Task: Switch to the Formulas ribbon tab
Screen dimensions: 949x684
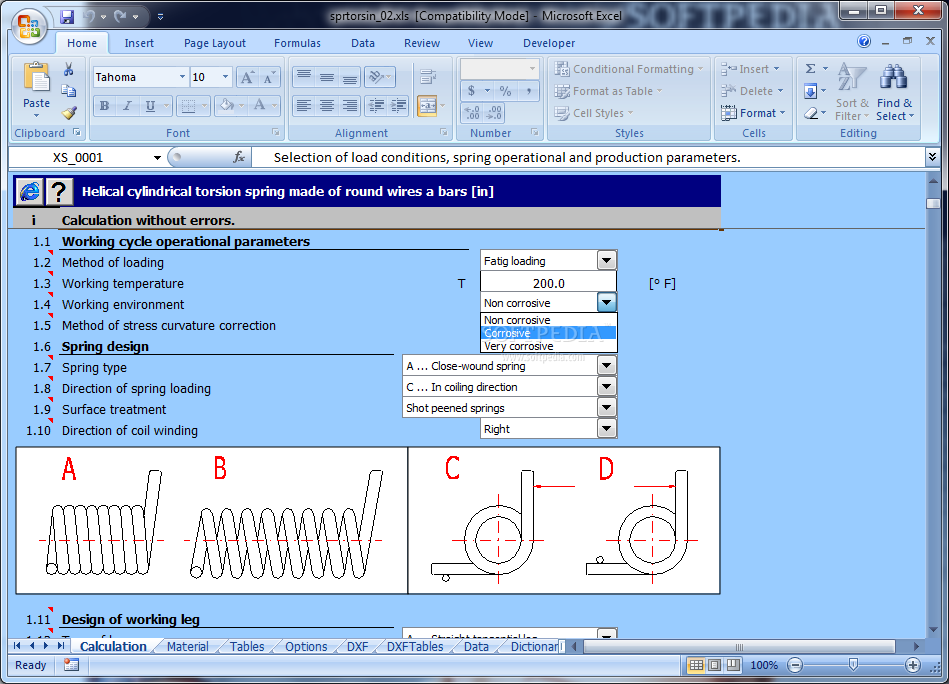Action: [297, 43]
